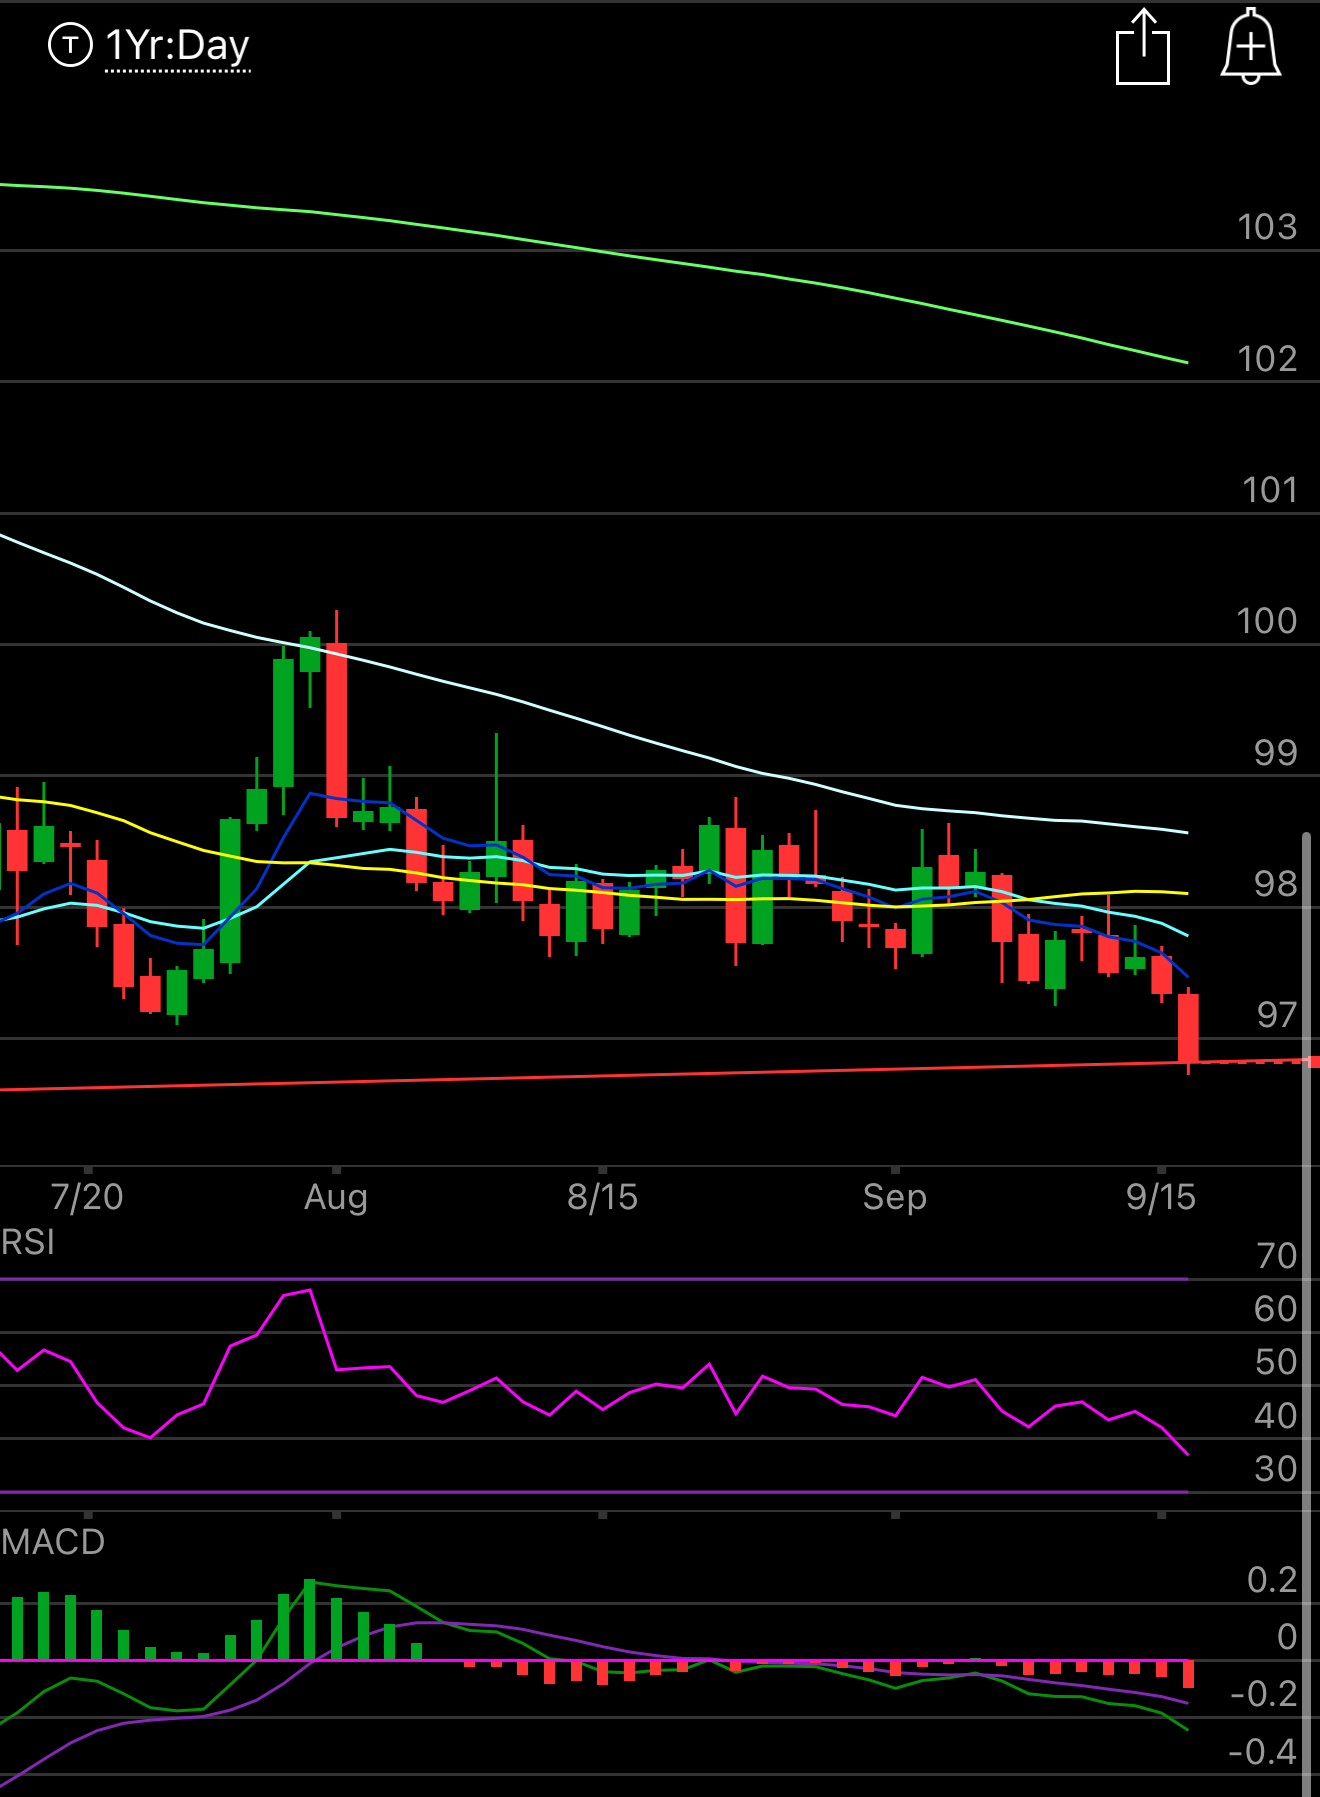This screenshot has height=1797, width=1320.
Task: Select the RSI 70 level label
Action: click(x=1277, y=1256)
